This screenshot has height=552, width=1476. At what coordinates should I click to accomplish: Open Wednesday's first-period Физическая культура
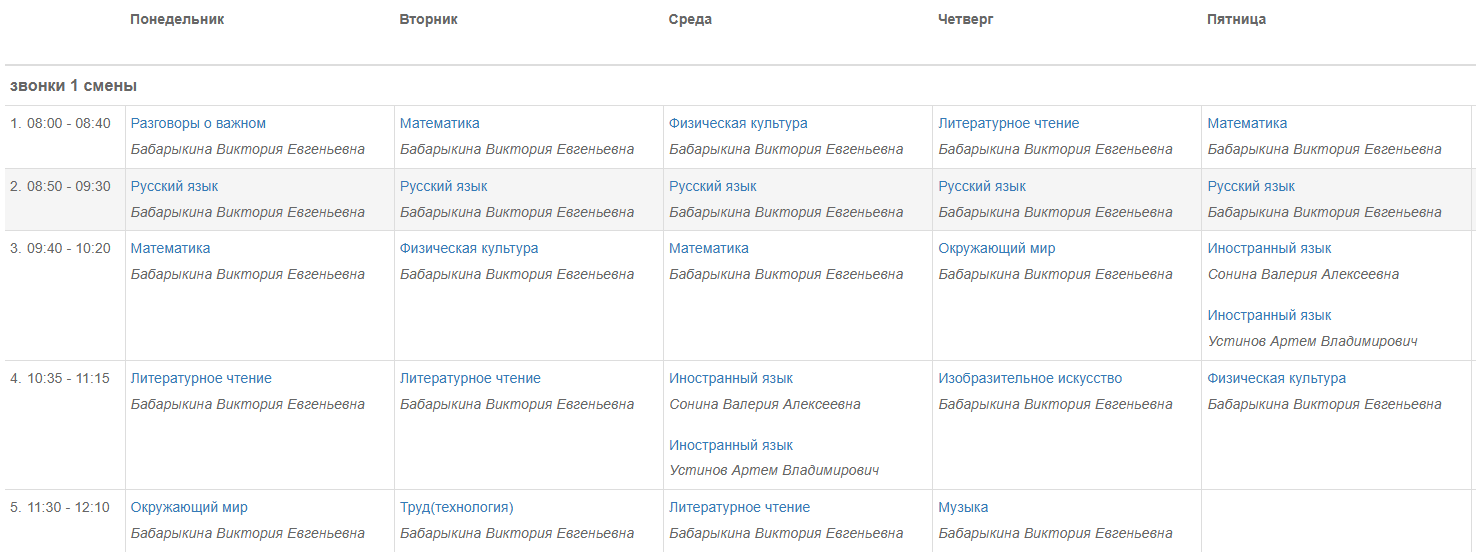tap(738, 123)
